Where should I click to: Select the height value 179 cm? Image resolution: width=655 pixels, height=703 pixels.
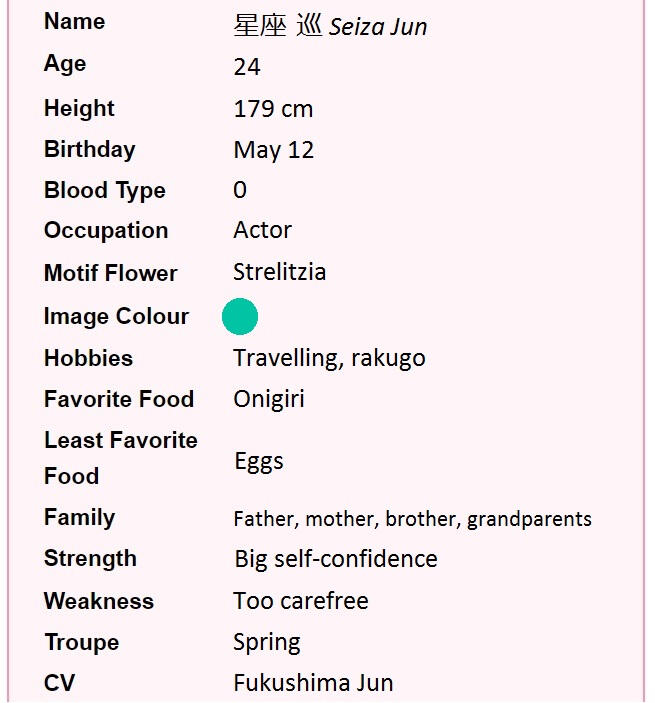pyautogui.click(x=273, y=109)
